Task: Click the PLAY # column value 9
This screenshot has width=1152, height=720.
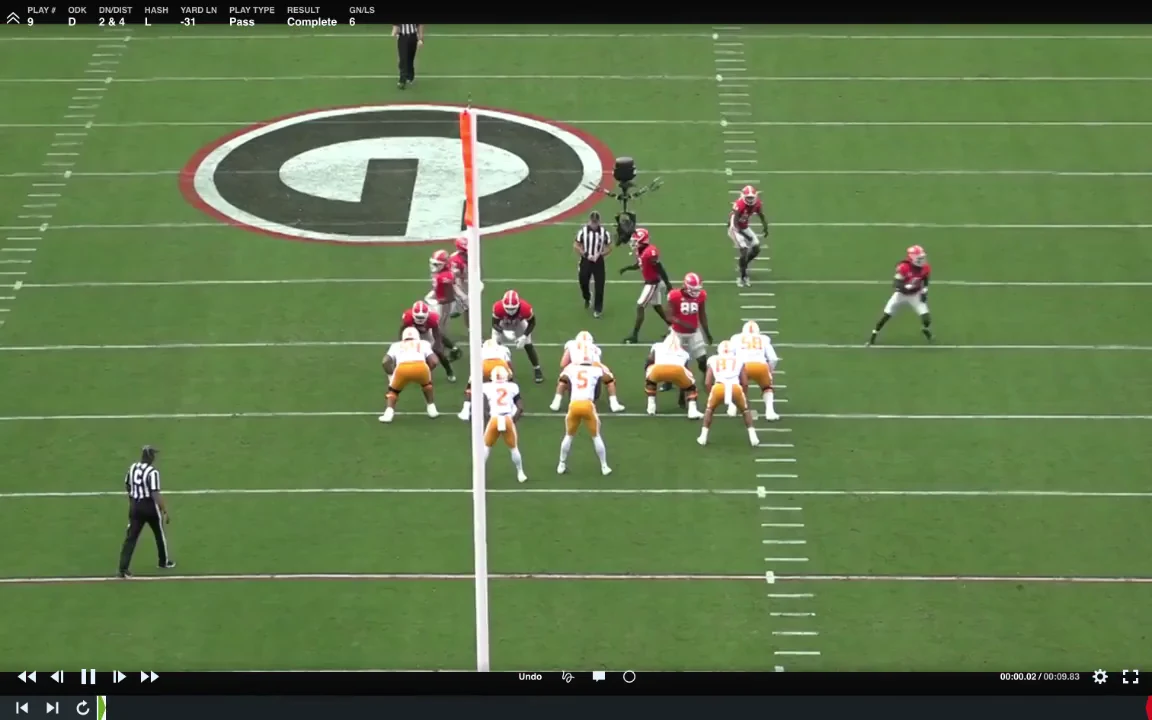Action: tap(30, 22)
